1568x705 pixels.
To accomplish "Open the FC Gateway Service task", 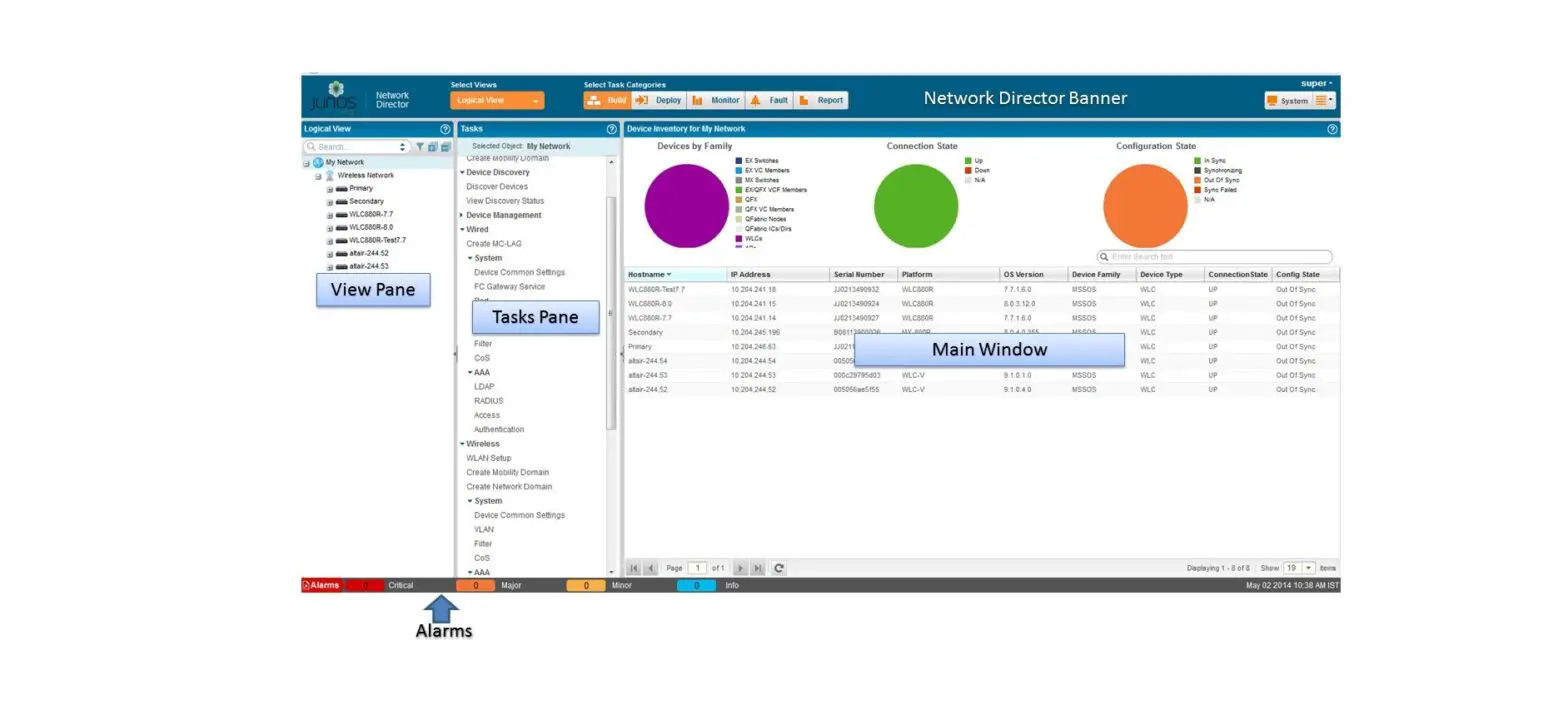I will point(509,286).
